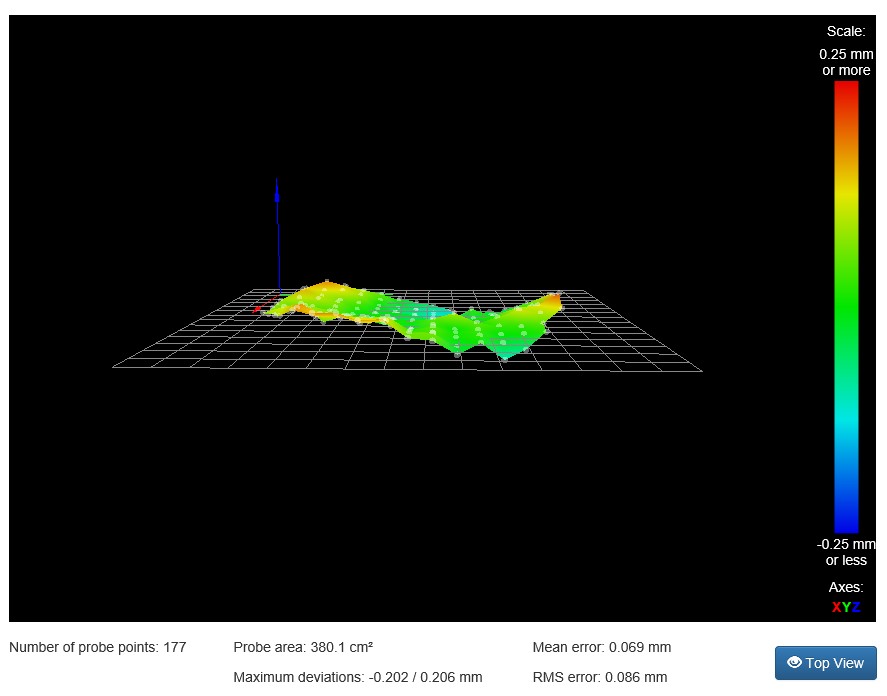The image size is (887, 696).
Task: Click the Maximum deviations readout
Action: tap(357, 677)
